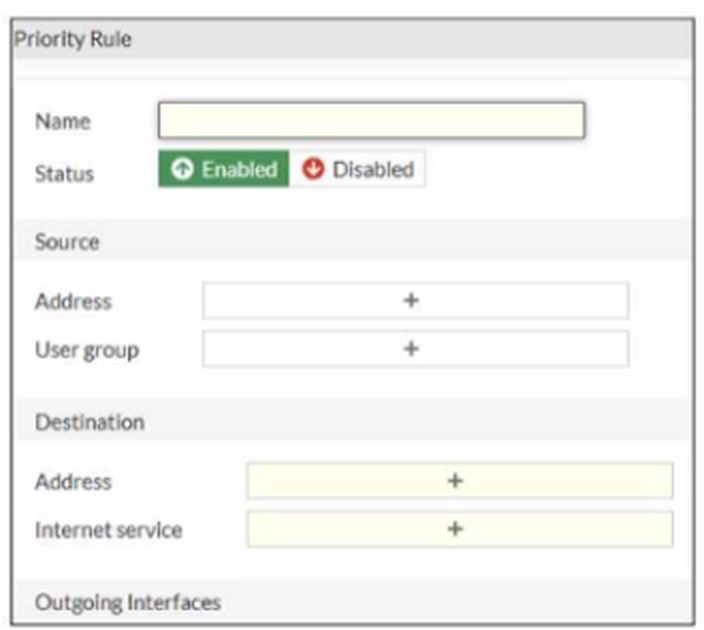This screenshot has width=704, height=630.
Task: Click the Source Address label
Action: click(73, 301)
